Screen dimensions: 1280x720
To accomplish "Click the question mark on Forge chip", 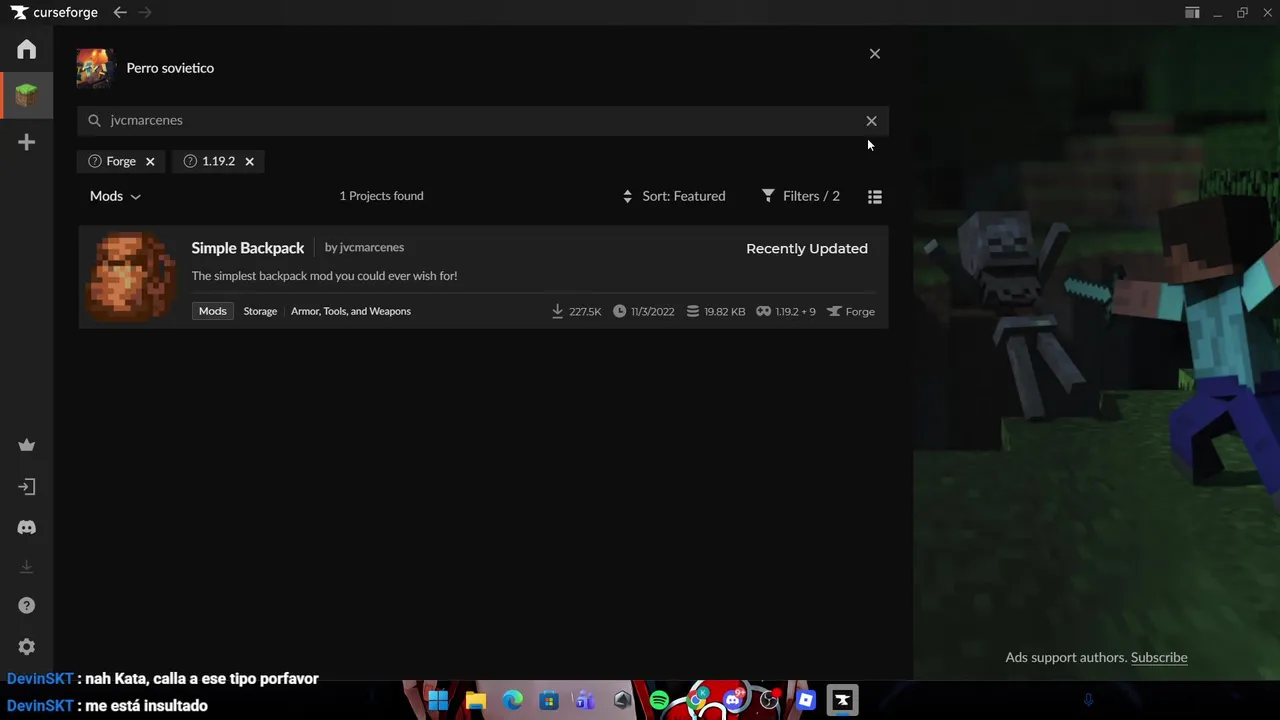I will (x=95, y=161).
